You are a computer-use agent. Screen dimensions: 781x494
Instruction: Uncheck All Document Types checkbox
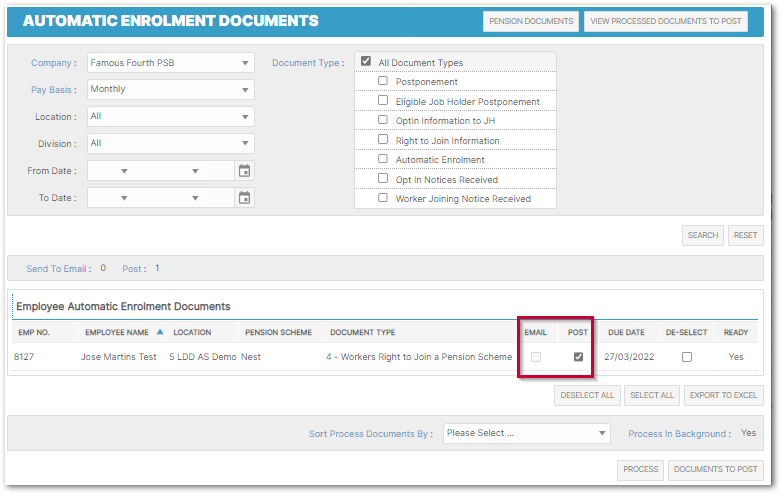(x=366, y=62)
